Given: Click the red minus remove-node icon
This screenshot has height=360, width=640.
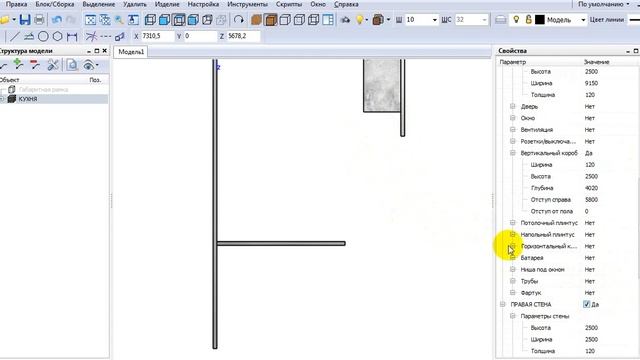Looking at the screenshot, I should click(35, 64).
